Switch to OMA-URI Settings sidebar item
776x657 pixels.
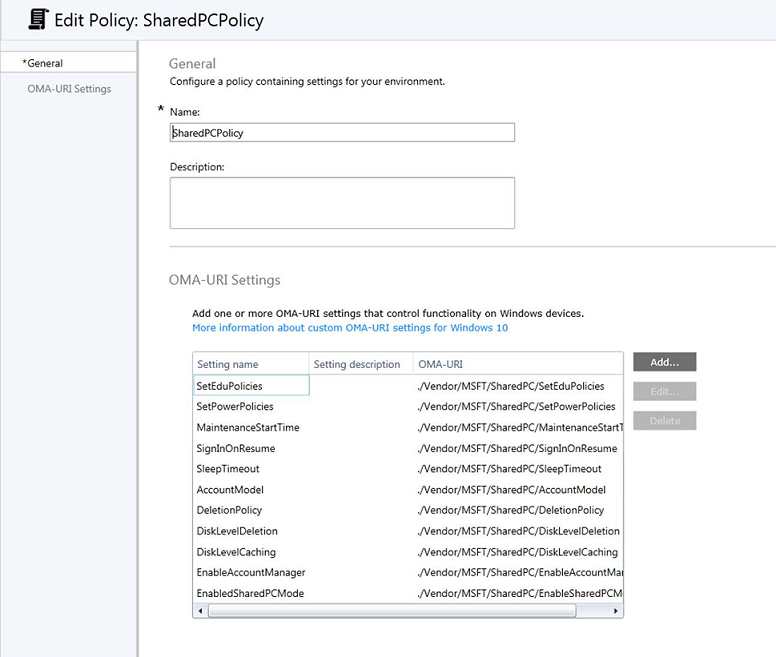coord(69,89)
